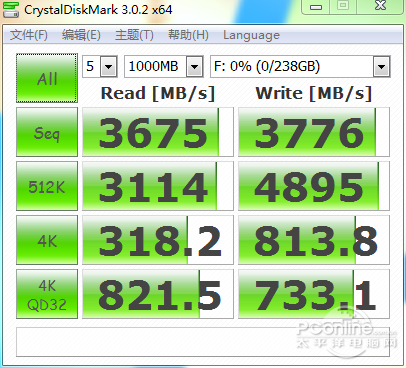
Task: Start the 4K QD32 test
Action: [47, 294]
